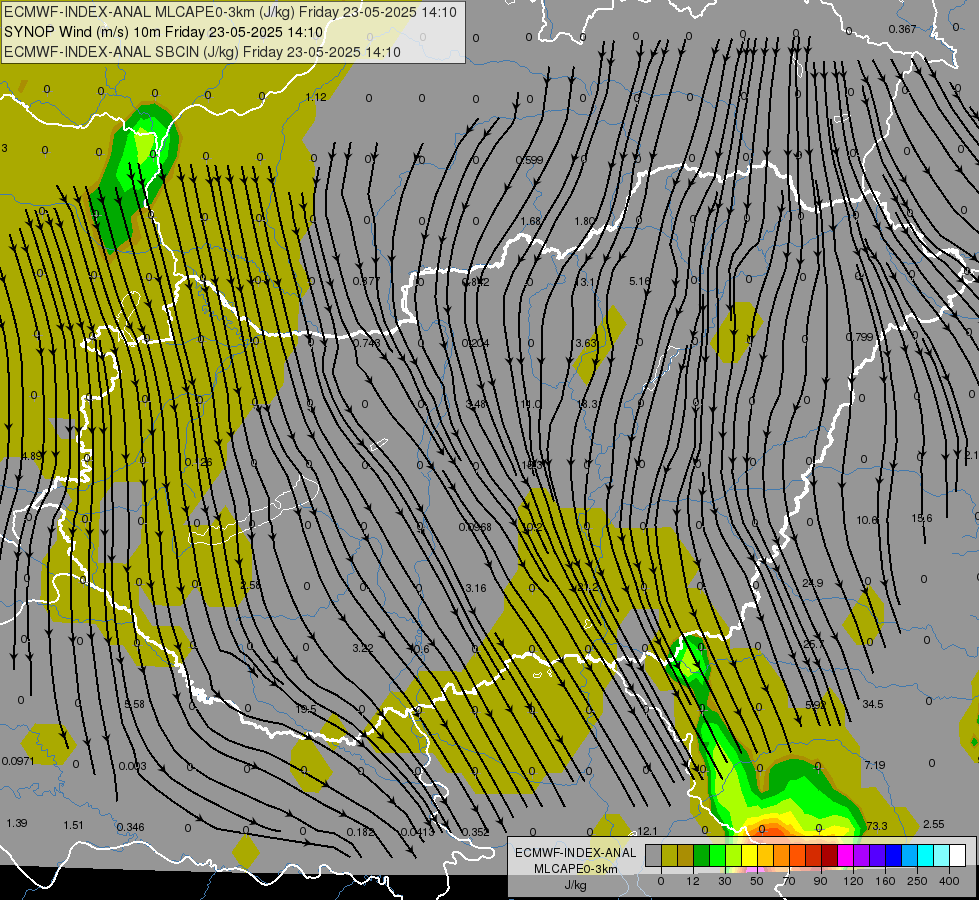Viewport: 979px width, 900px height.
Task: Click the gray swatch in the MLCAPE legend
Action: [654, 855]
